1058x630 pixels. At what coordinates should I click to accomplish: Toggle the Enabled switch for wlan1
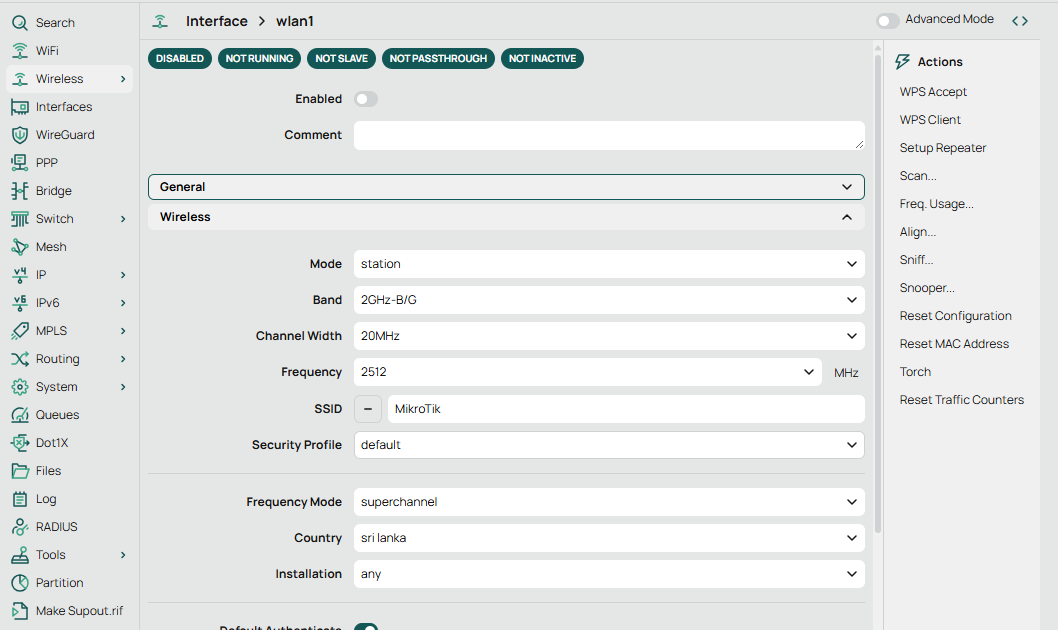pyautogui.click(x=366, y=99)
